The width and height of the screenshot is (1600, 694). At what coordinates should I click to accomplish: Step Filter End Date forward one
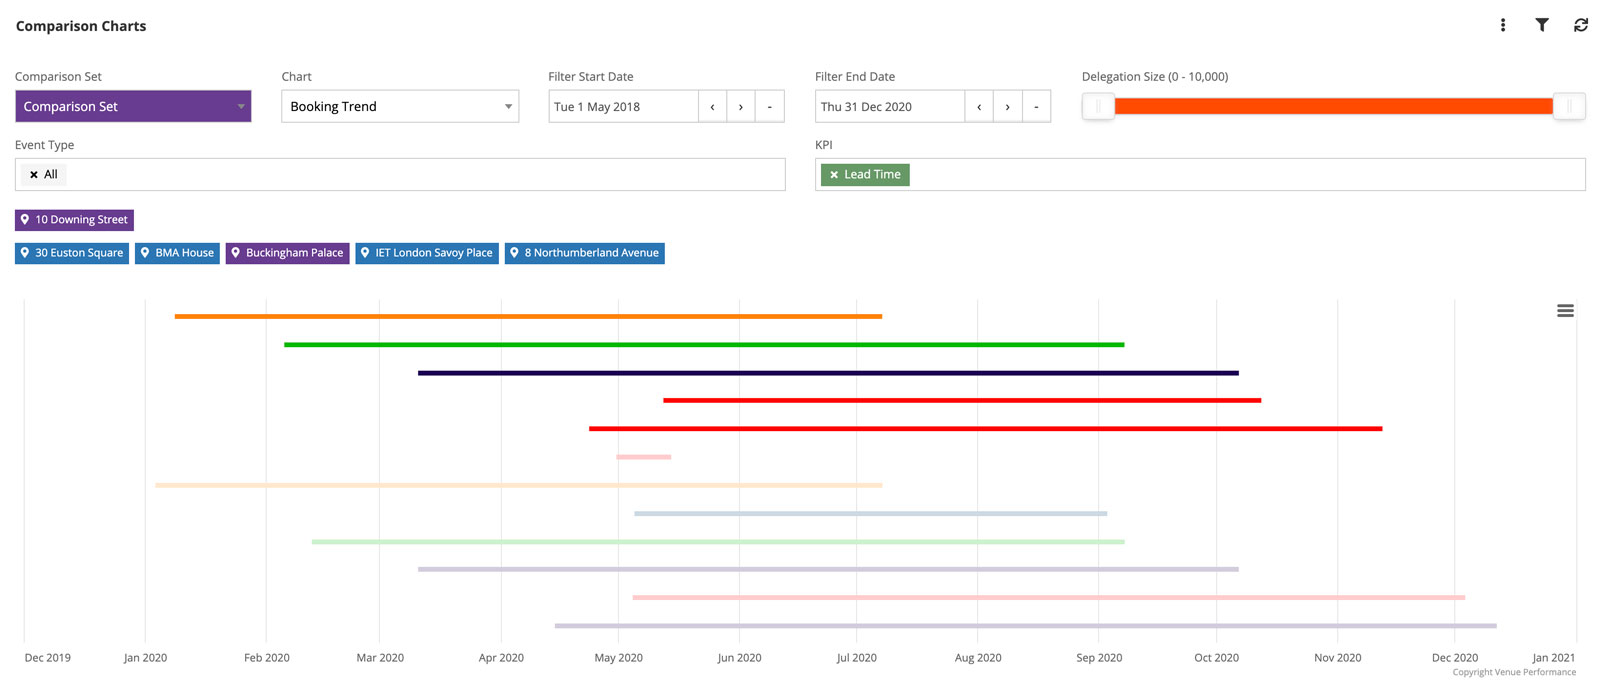(1007, 107)
